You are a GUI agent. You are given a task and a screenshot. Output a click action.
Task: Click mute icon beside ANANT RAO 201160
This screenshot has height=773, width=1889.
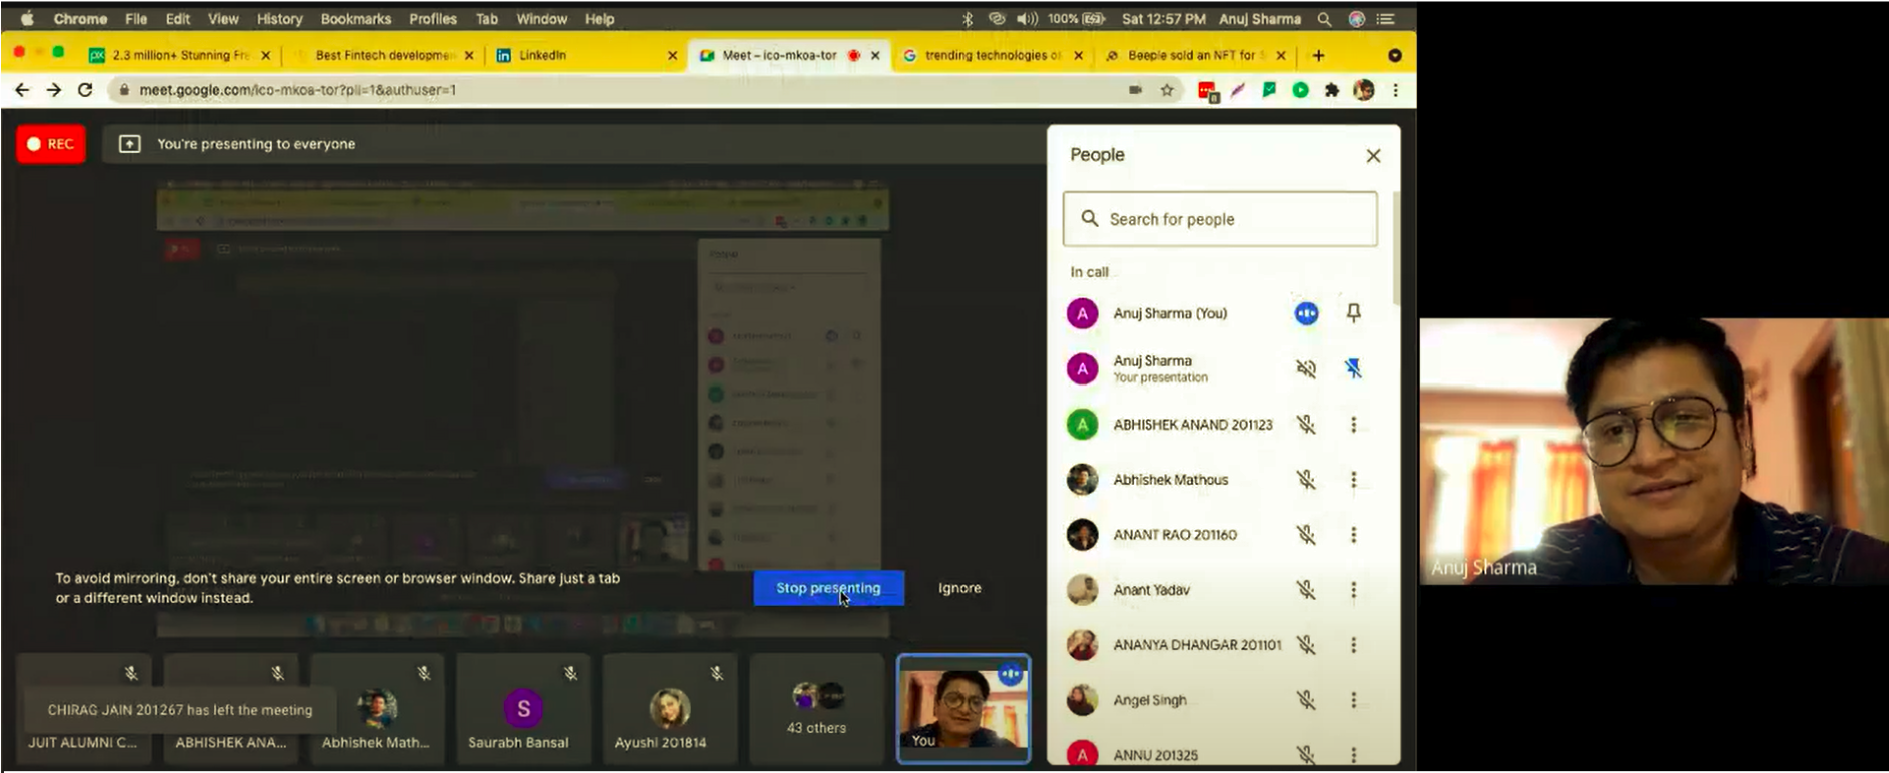1306,535
